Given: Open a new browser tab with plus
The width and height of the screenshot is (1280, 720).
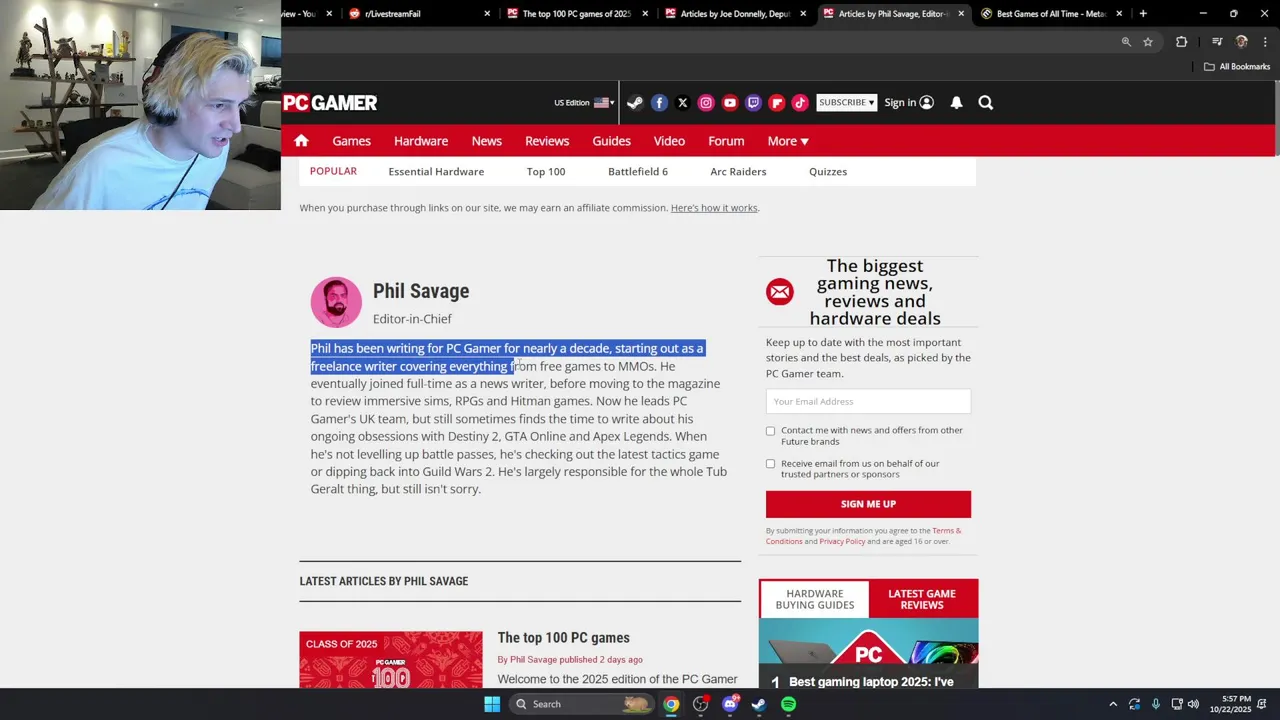Looking at the screenshot, I should pyautogui.click(x=1143, y=14).
